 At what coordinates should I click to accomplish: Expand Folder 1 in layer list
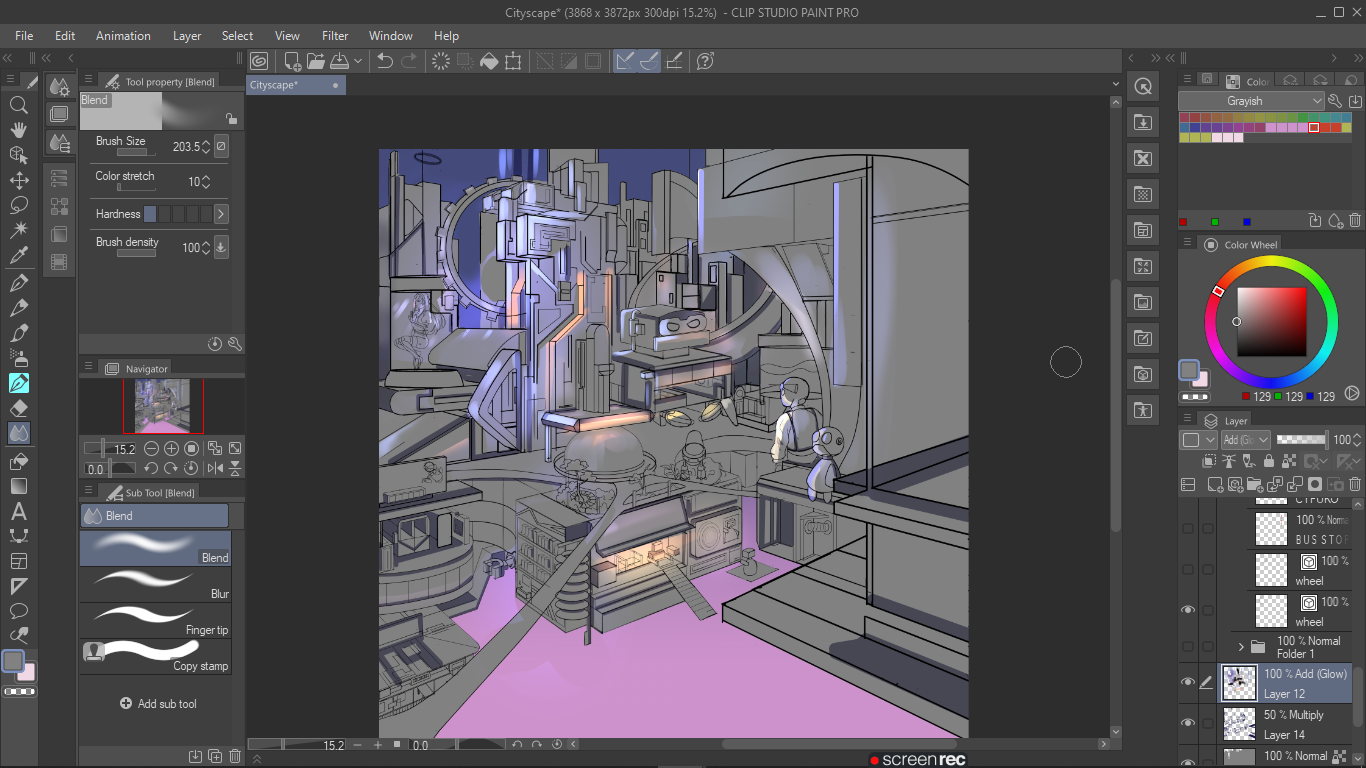click(x=1241, y=647)
